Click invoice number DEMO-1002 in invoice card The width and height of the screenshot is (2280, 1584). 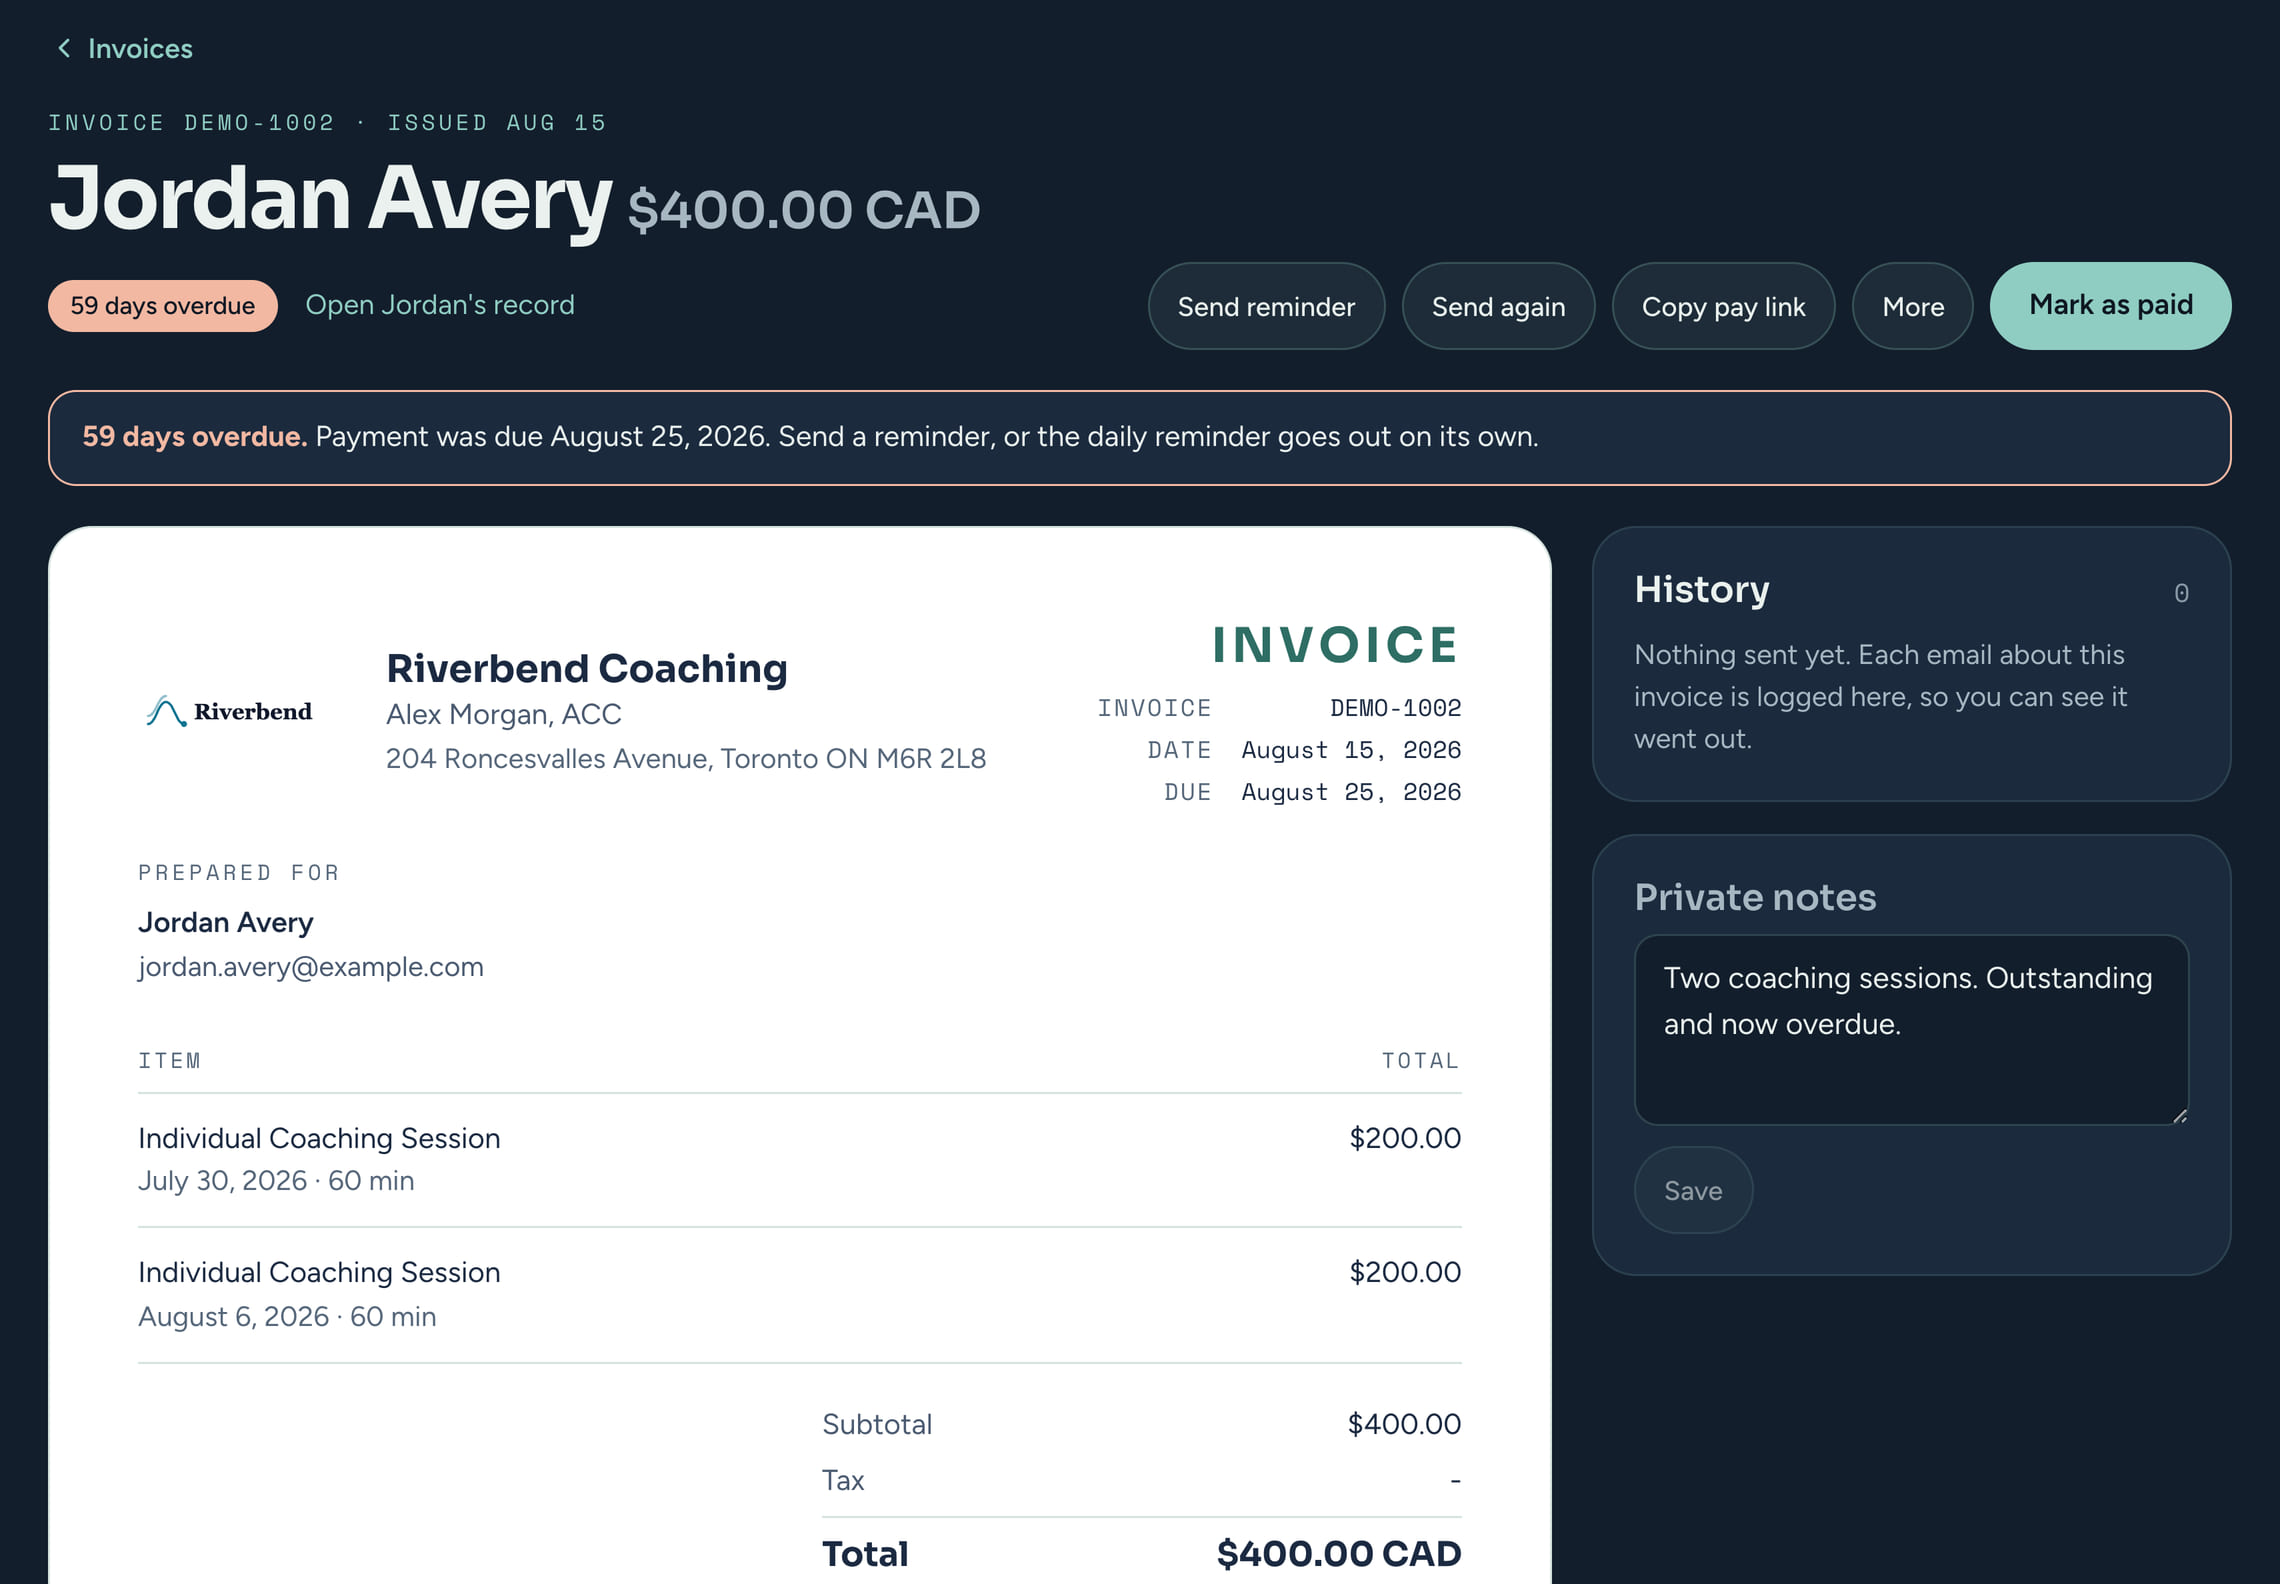coord(1395,708)
